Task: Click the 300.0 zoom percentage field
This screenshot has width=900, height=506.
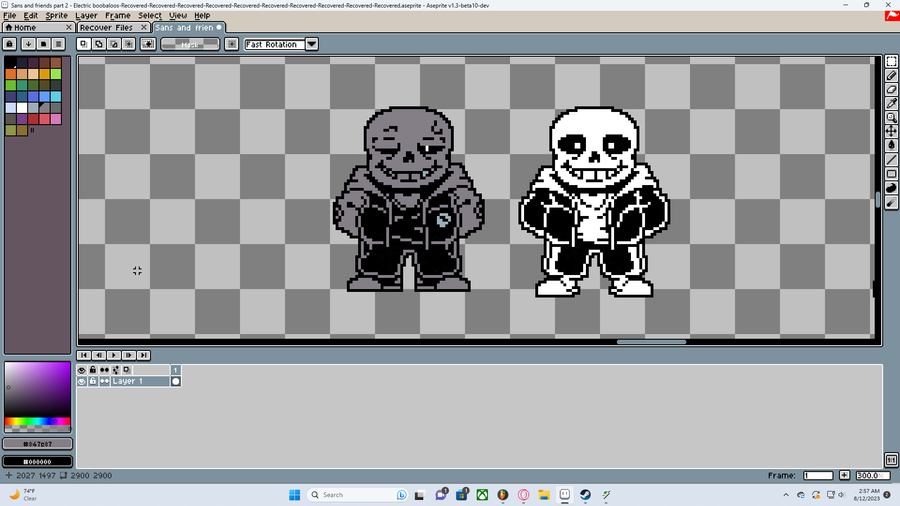Action: (872, 475)
